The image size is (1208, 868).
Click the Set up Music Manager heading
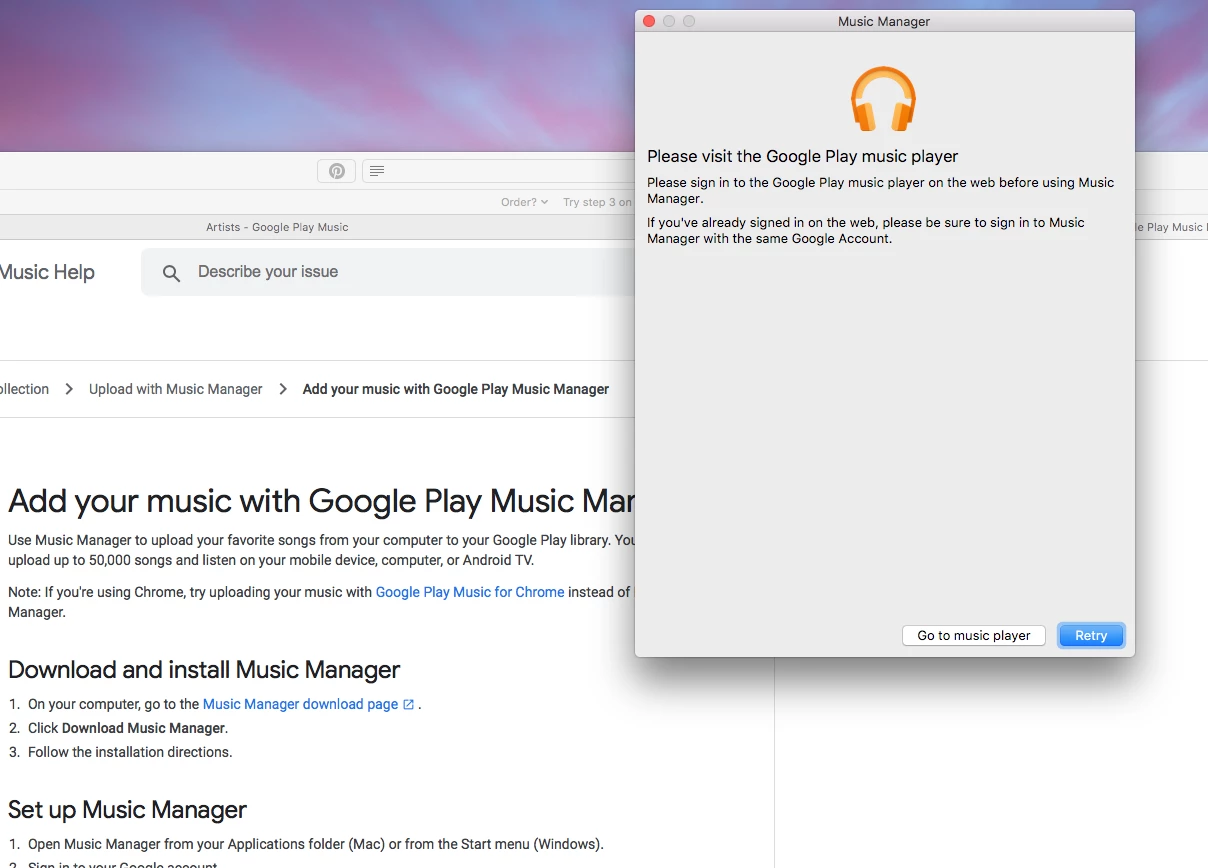tap(127, 809)
